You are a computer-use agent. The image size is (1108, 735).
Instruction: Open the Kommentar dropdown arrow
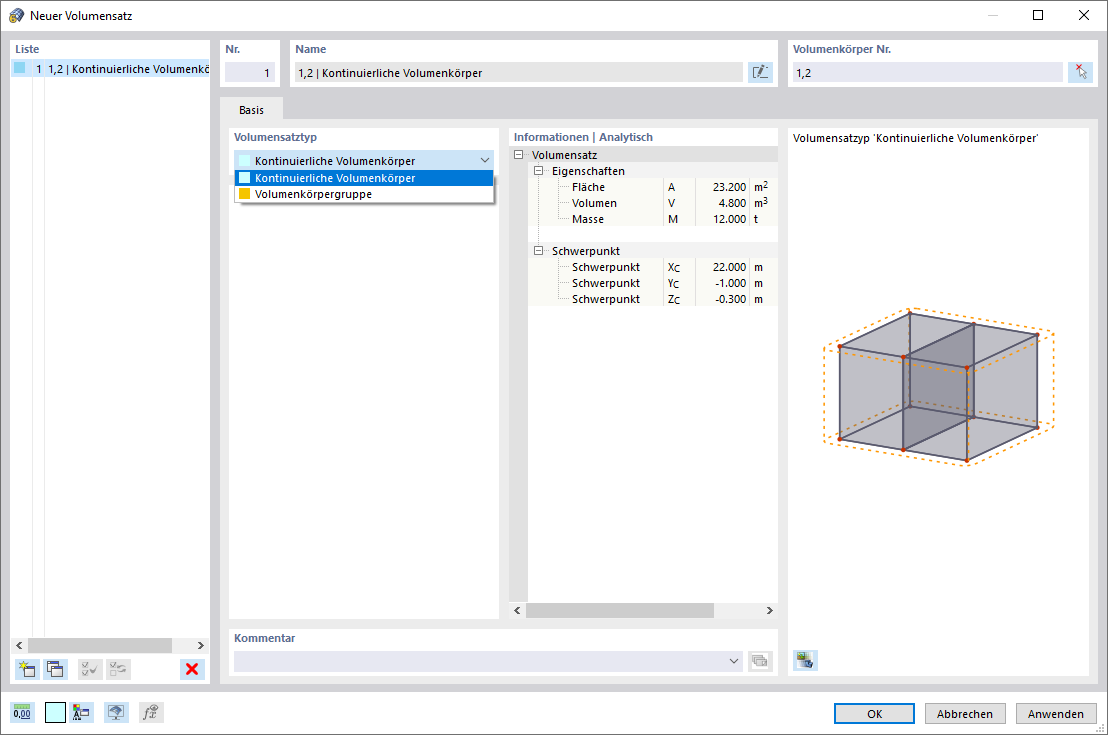pos(733,661)
